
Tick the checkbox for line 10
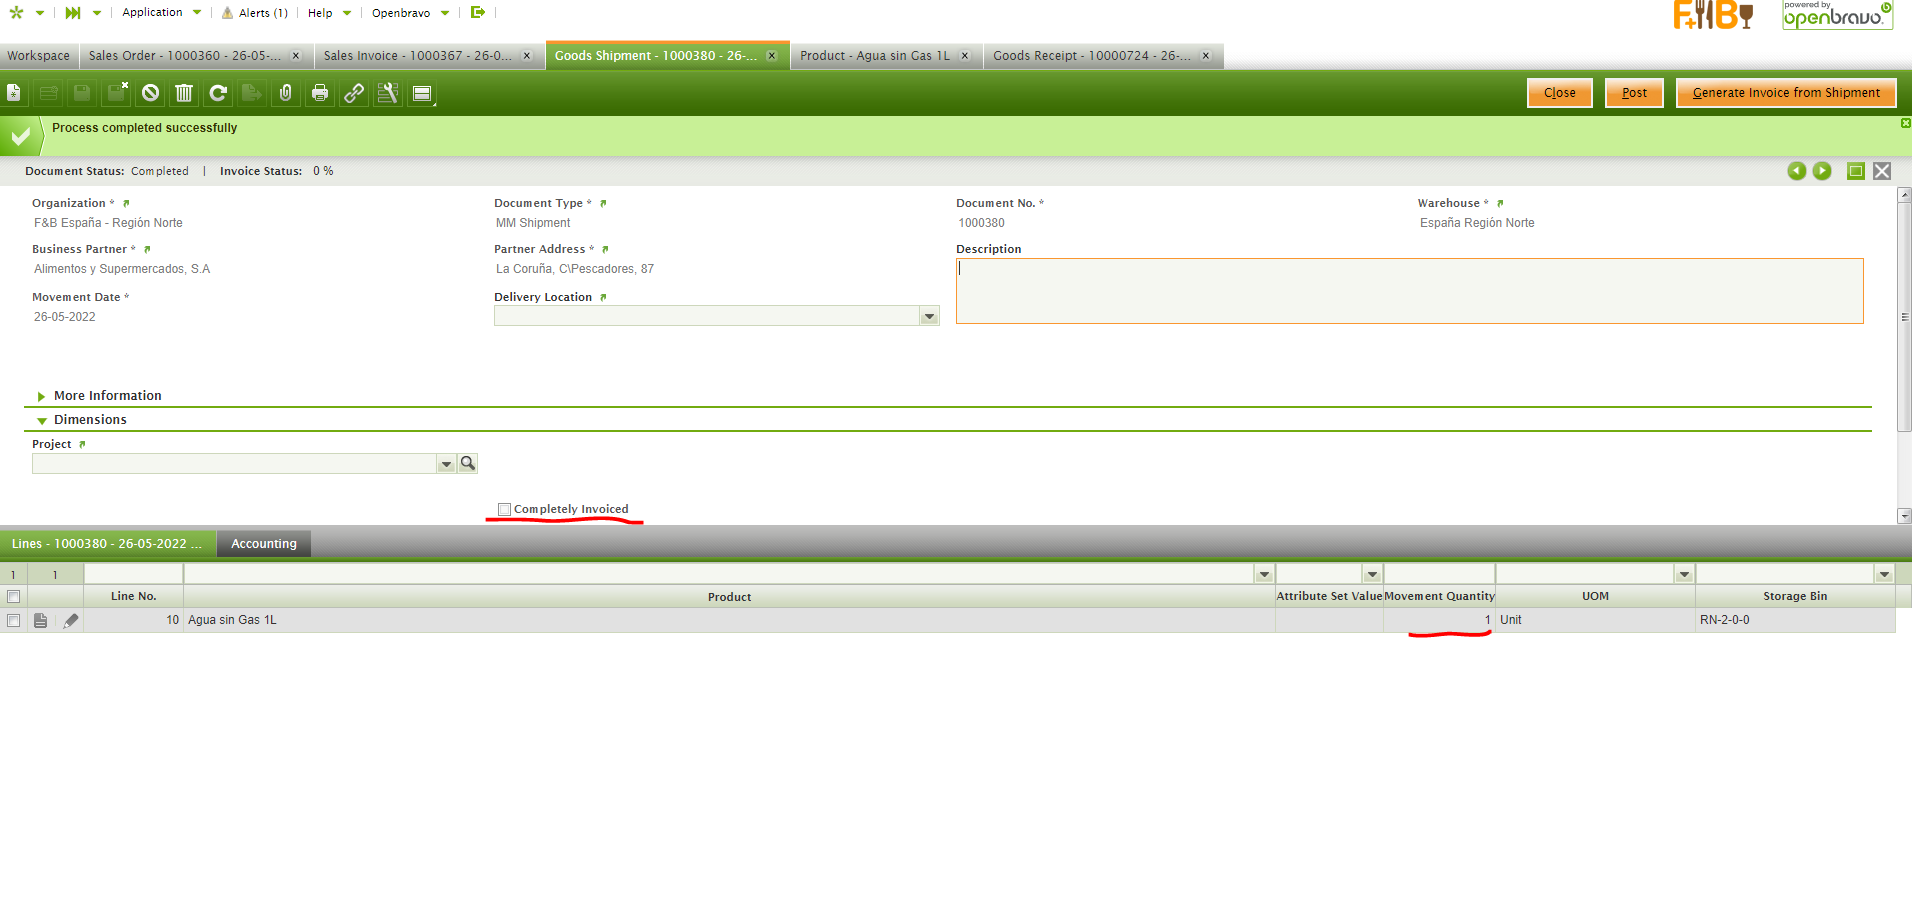[x=13, y=621]
